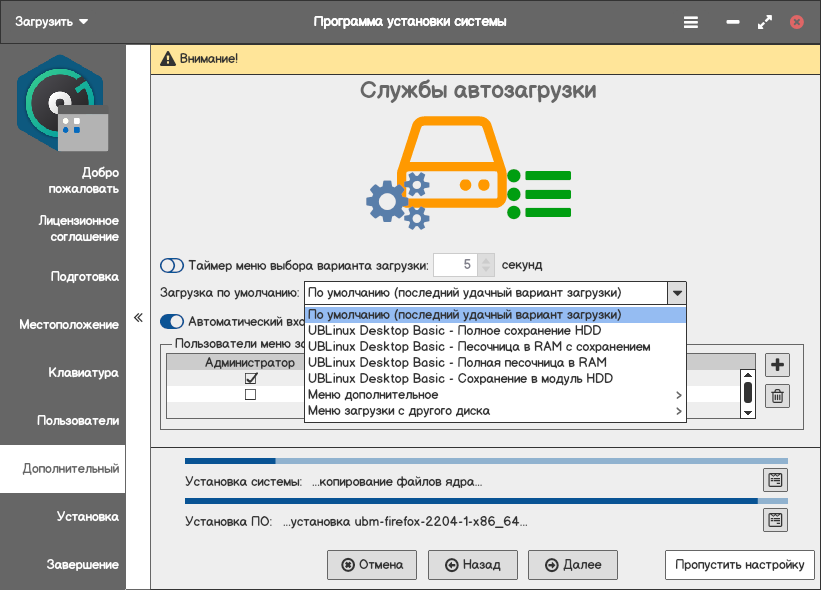Click the system installation progress bar
This screenshot has width=821, height=590.
(486, 461)
